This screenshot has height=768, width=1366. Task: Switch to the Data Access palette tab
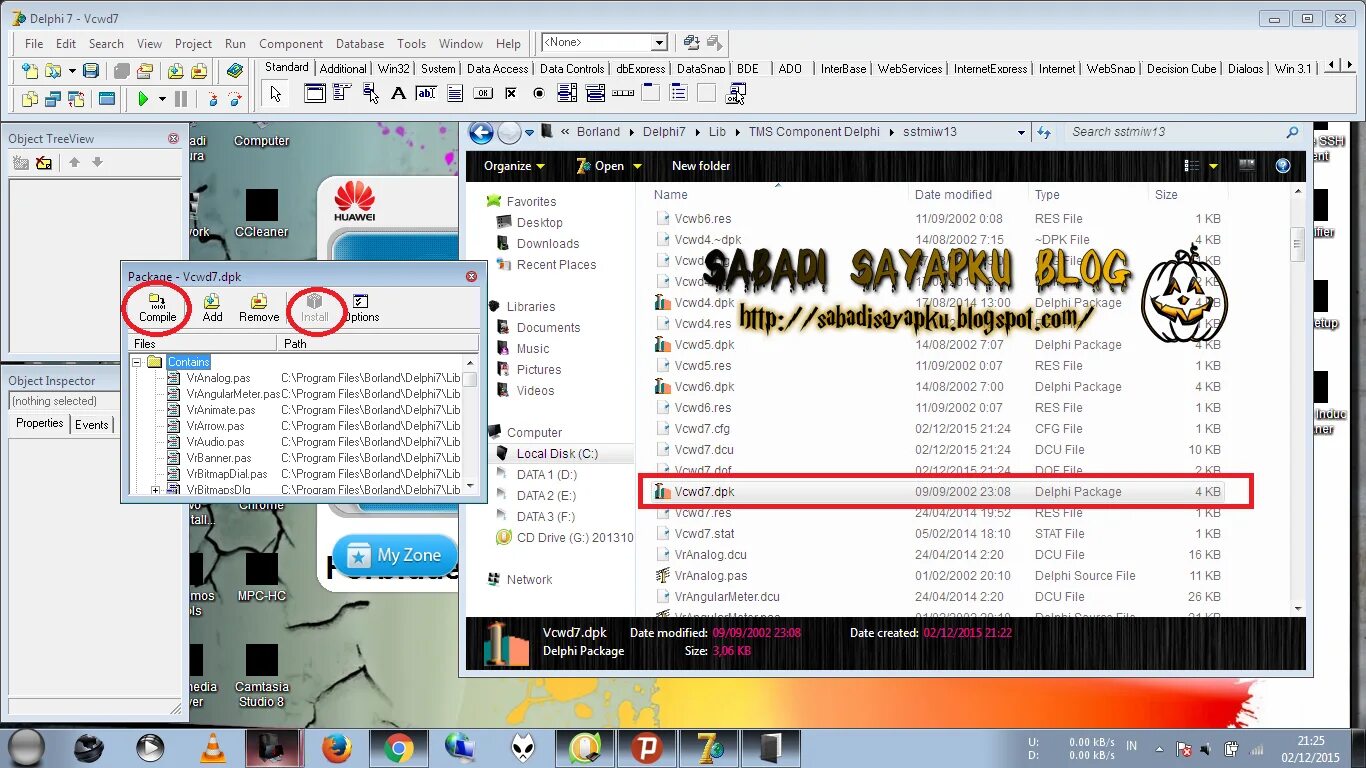click(497, 69)
